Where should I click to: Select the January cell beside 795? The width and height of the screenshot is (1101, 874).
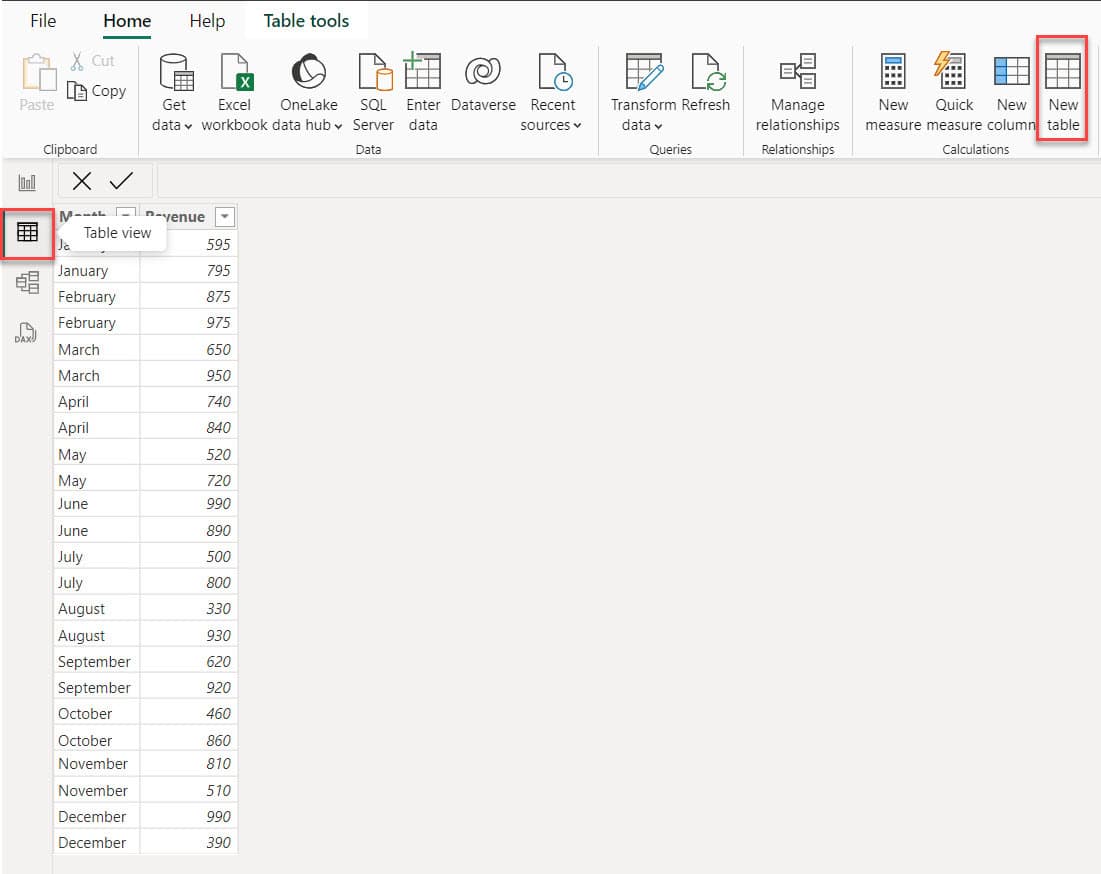point(97,271)
